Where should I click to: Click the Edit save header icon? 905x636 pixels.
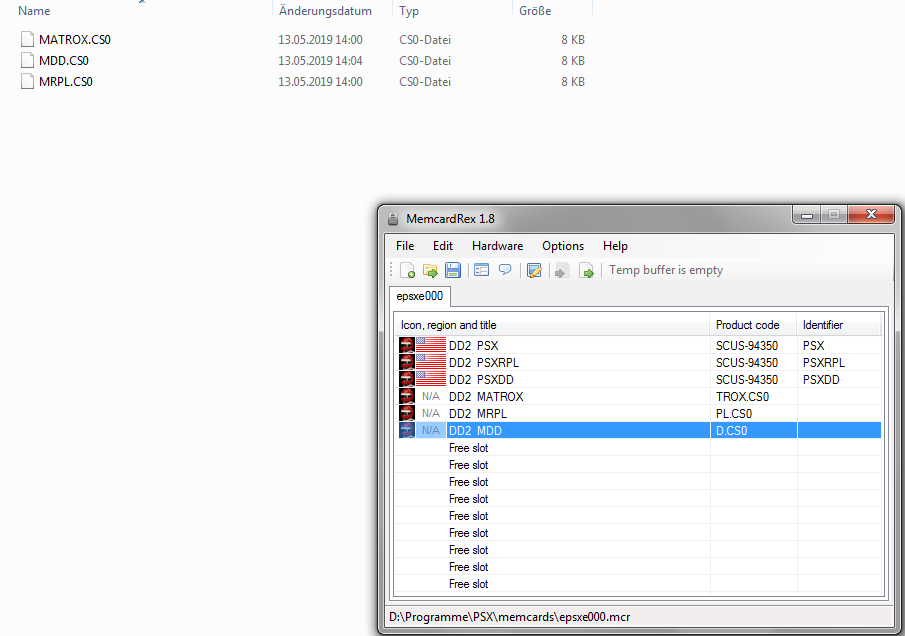(482, 270)
